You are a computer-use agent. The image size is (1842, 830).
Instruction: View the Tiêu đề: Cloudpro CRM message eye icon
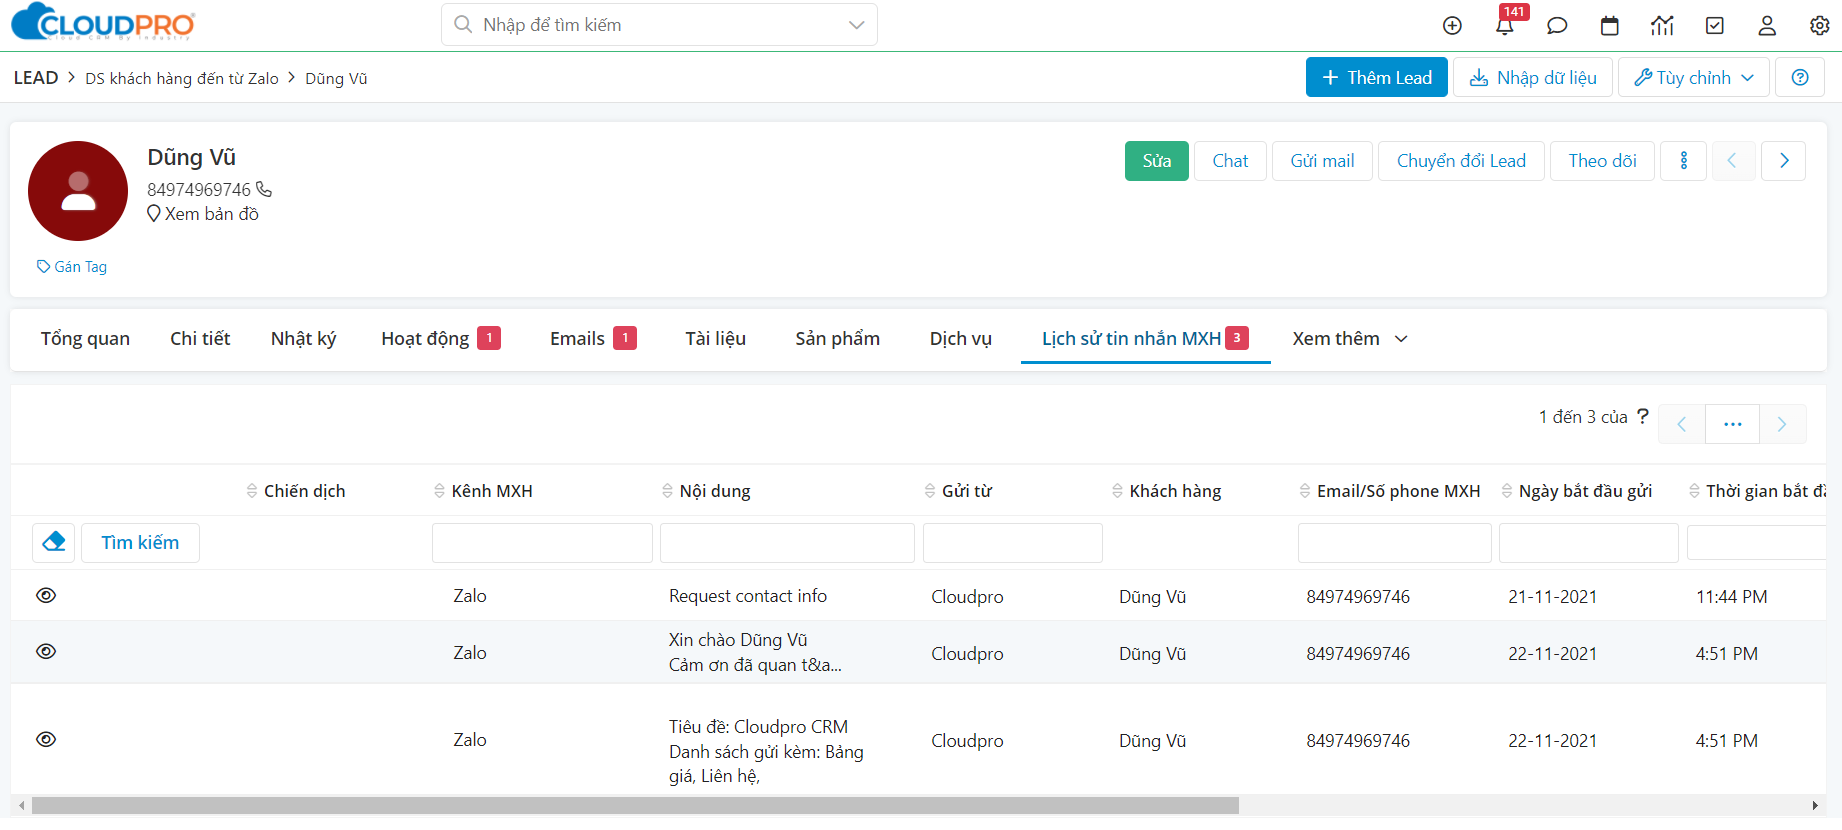[46, 739]
